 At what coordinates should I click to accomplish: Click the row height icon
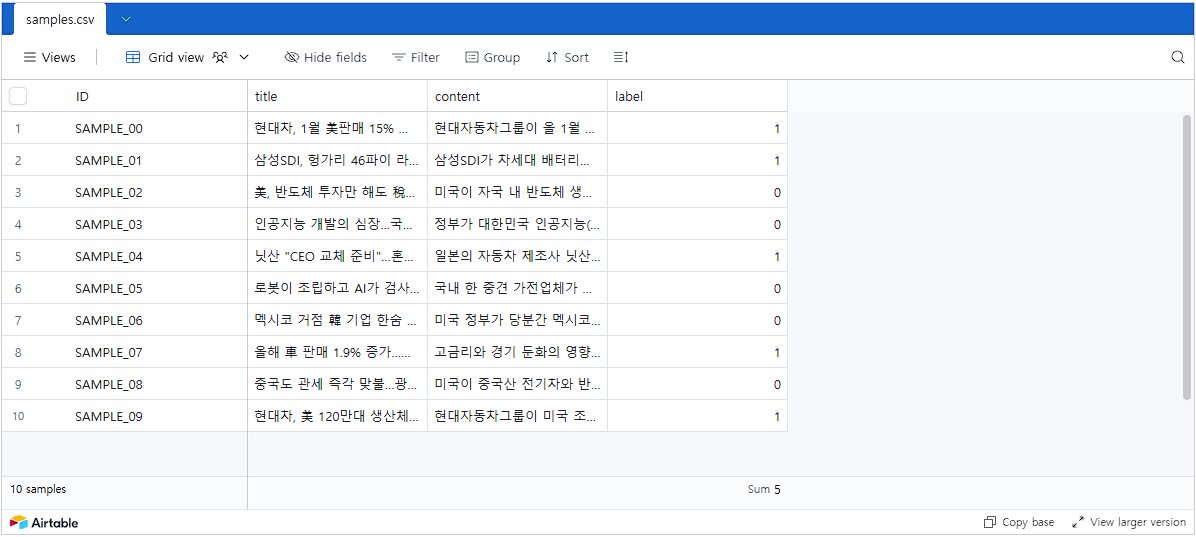tap(621, 57)
